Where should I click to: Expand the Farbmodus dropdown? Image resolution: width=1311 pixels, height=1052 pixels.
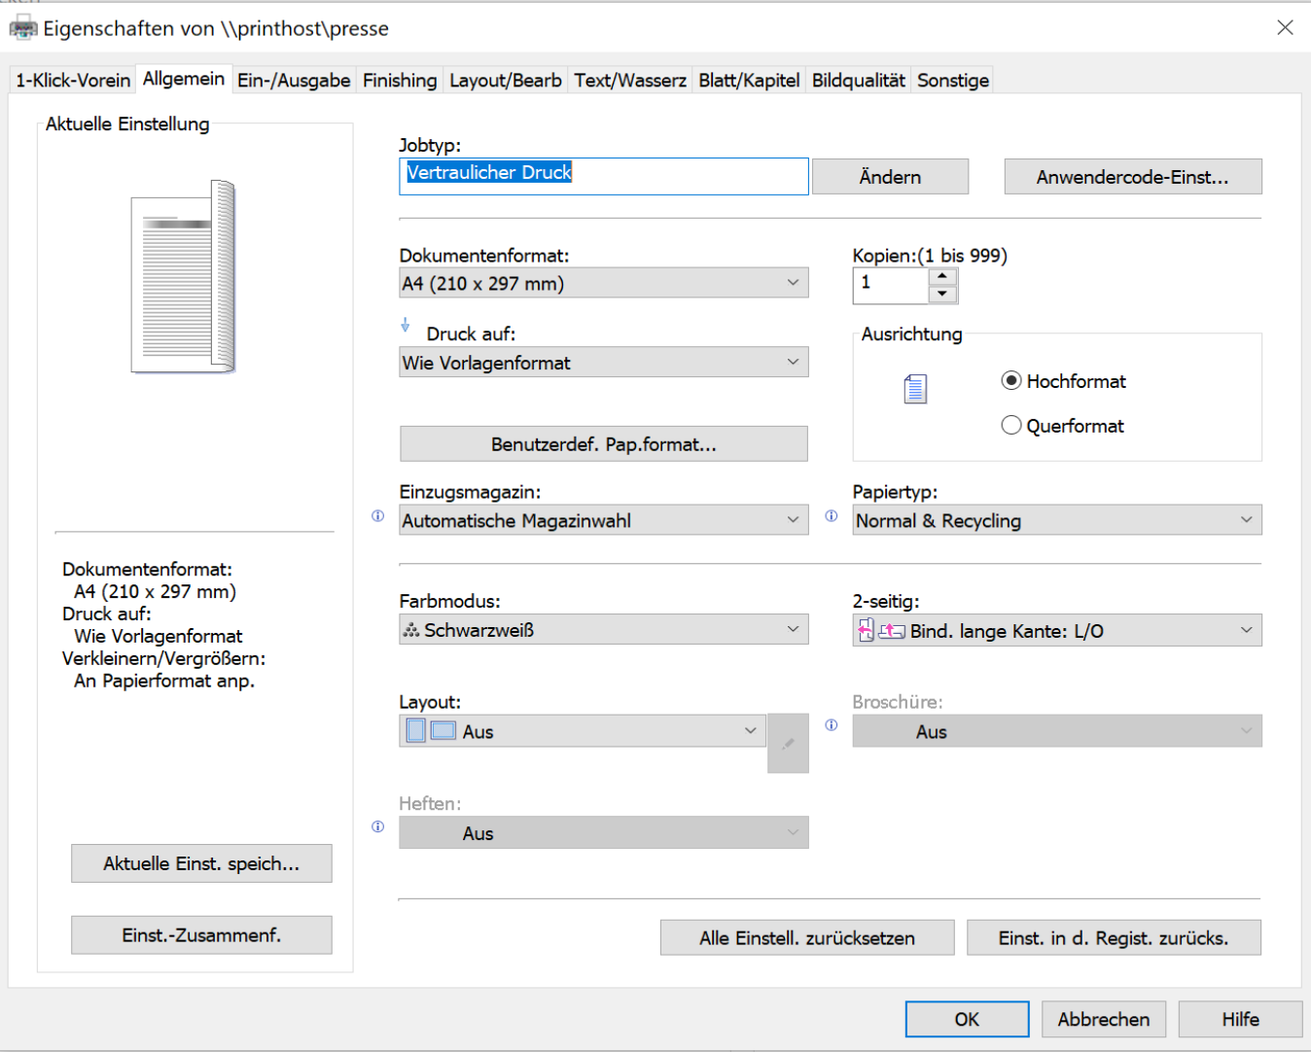click(x=603, y=630)
